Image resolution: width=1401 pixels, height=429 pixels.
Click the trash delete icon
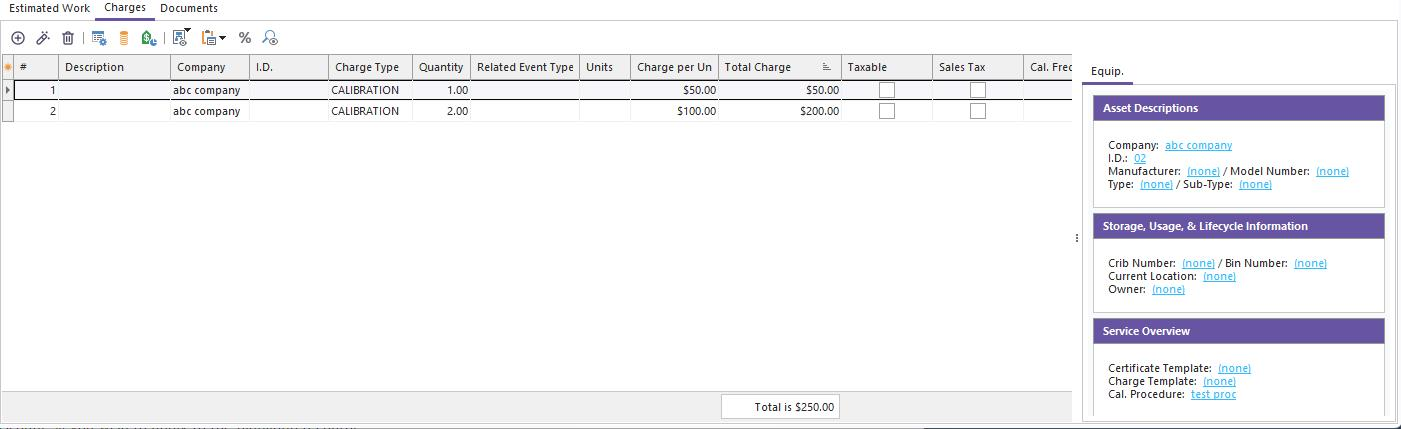coord(68,38)
